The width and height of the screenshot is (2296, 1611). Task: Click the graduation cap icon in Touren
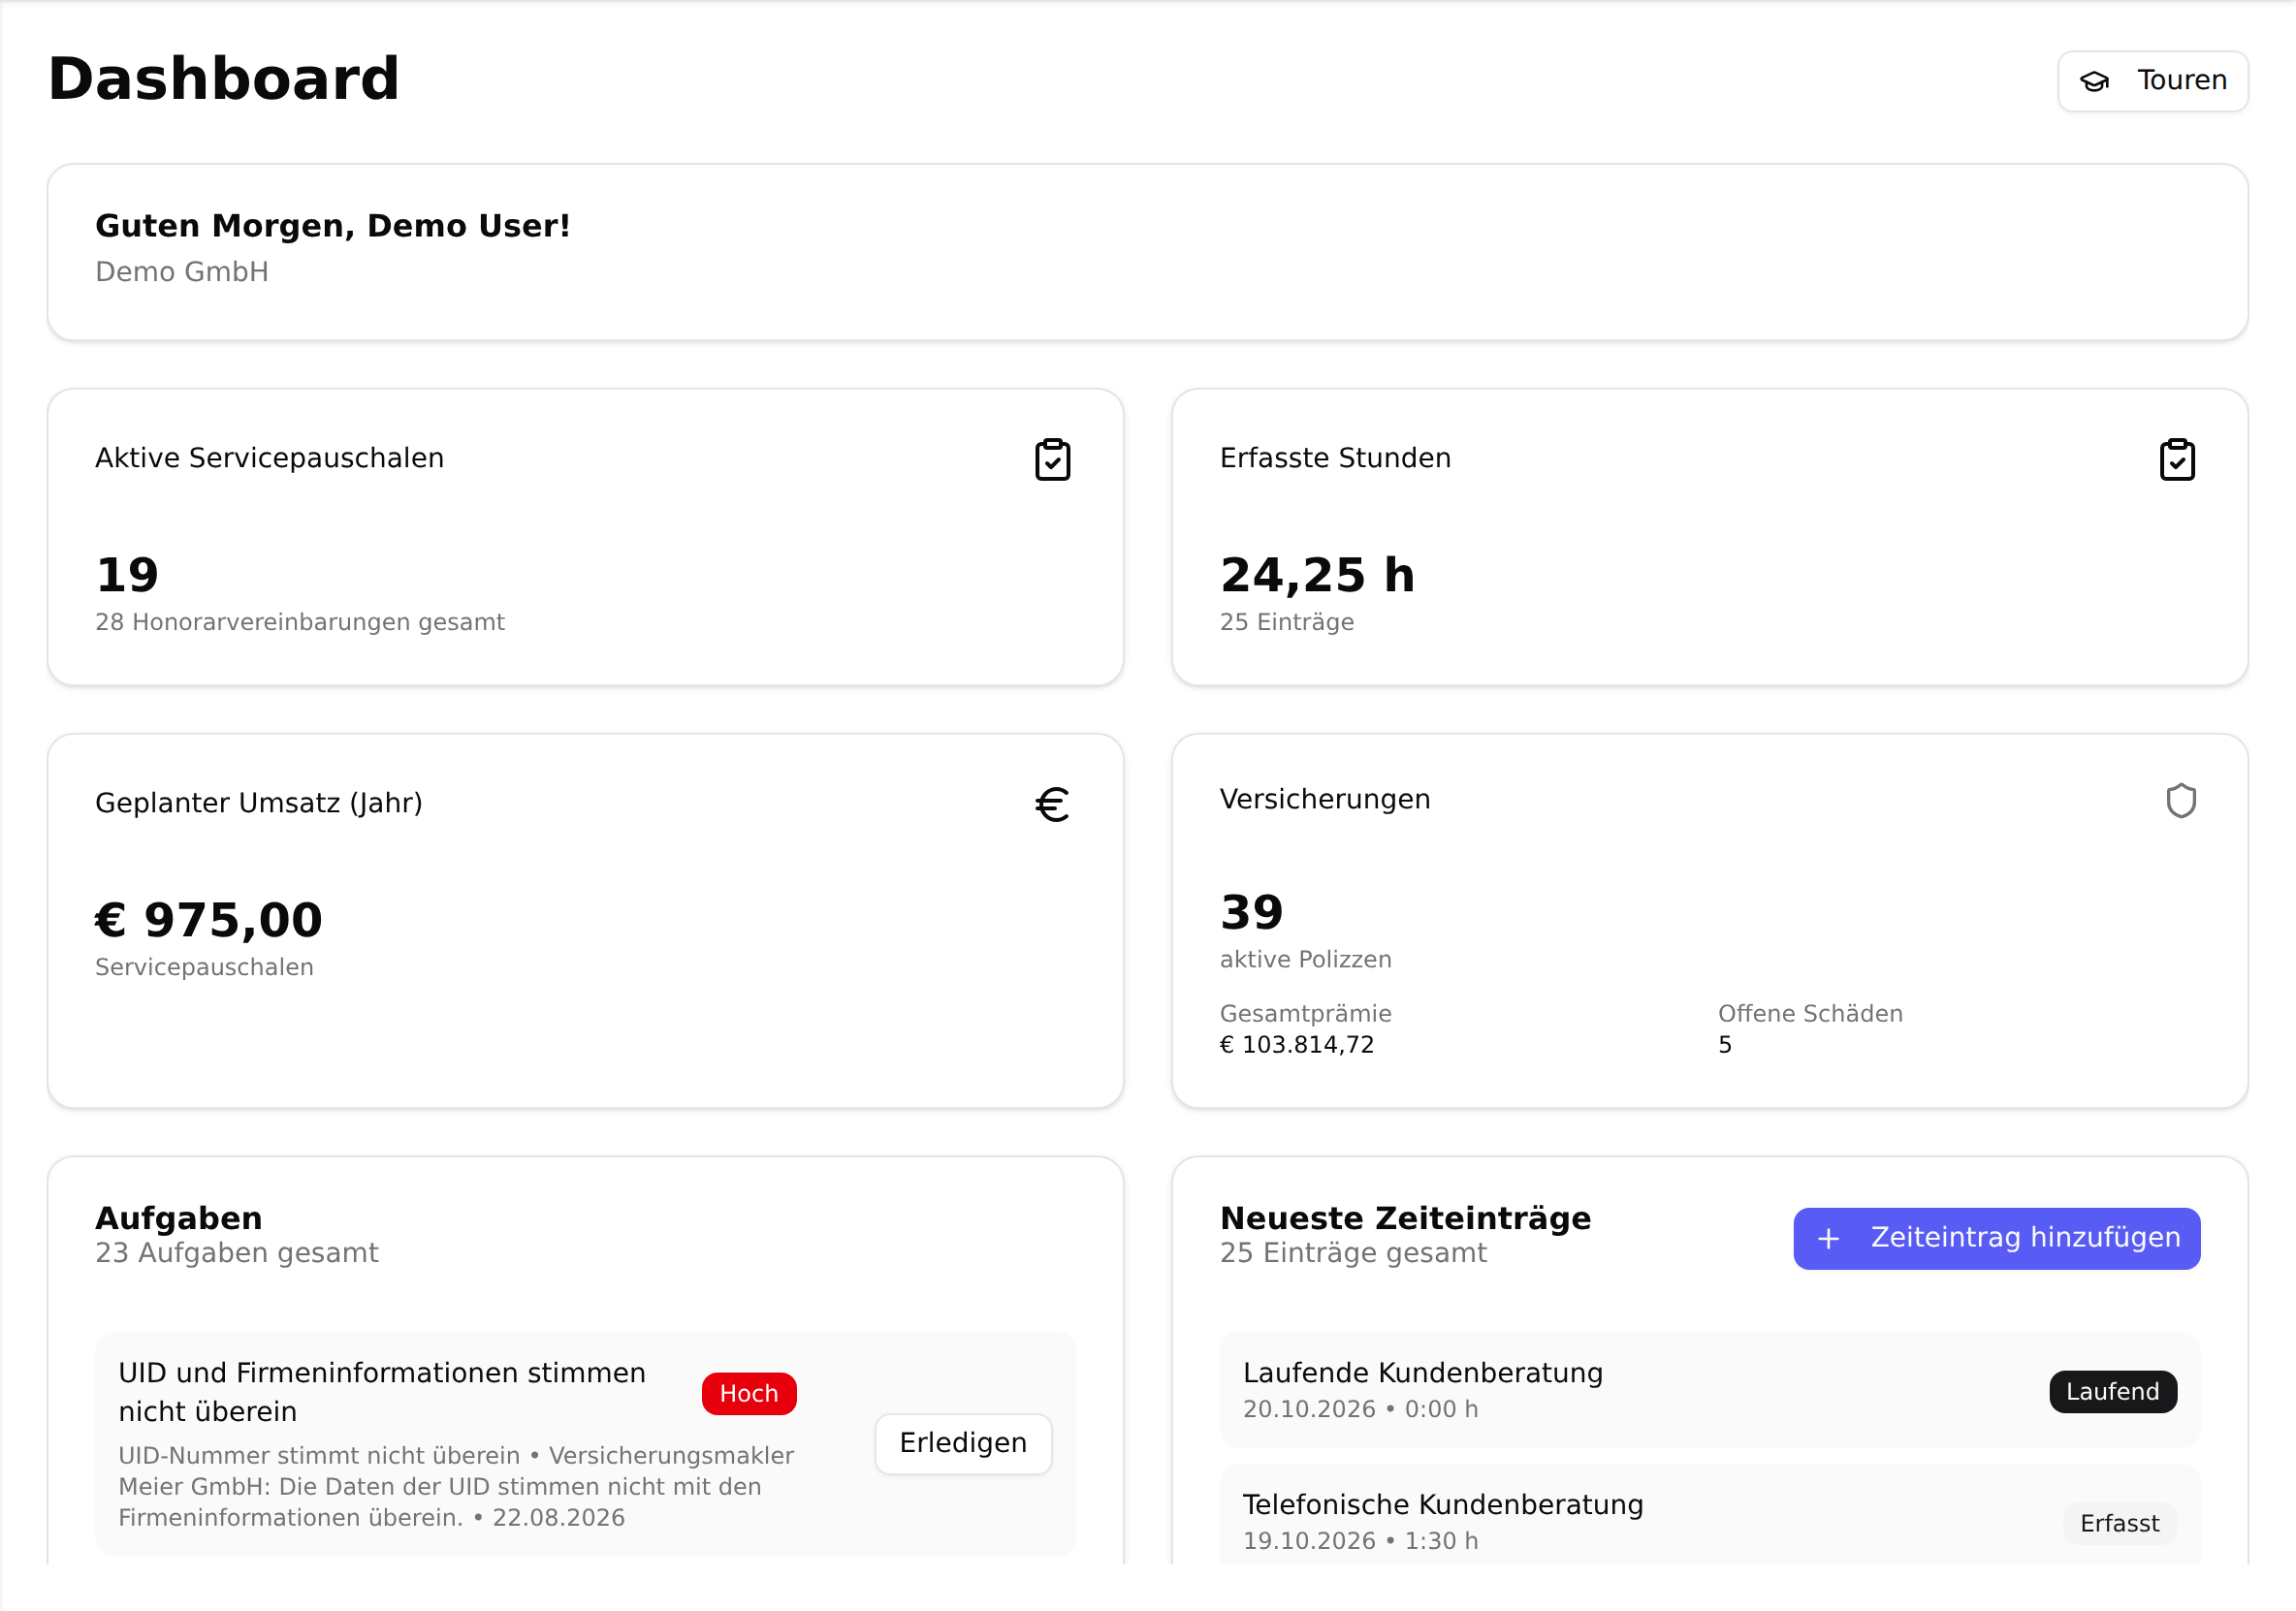pyautogui.click(x=2094, y=81)
